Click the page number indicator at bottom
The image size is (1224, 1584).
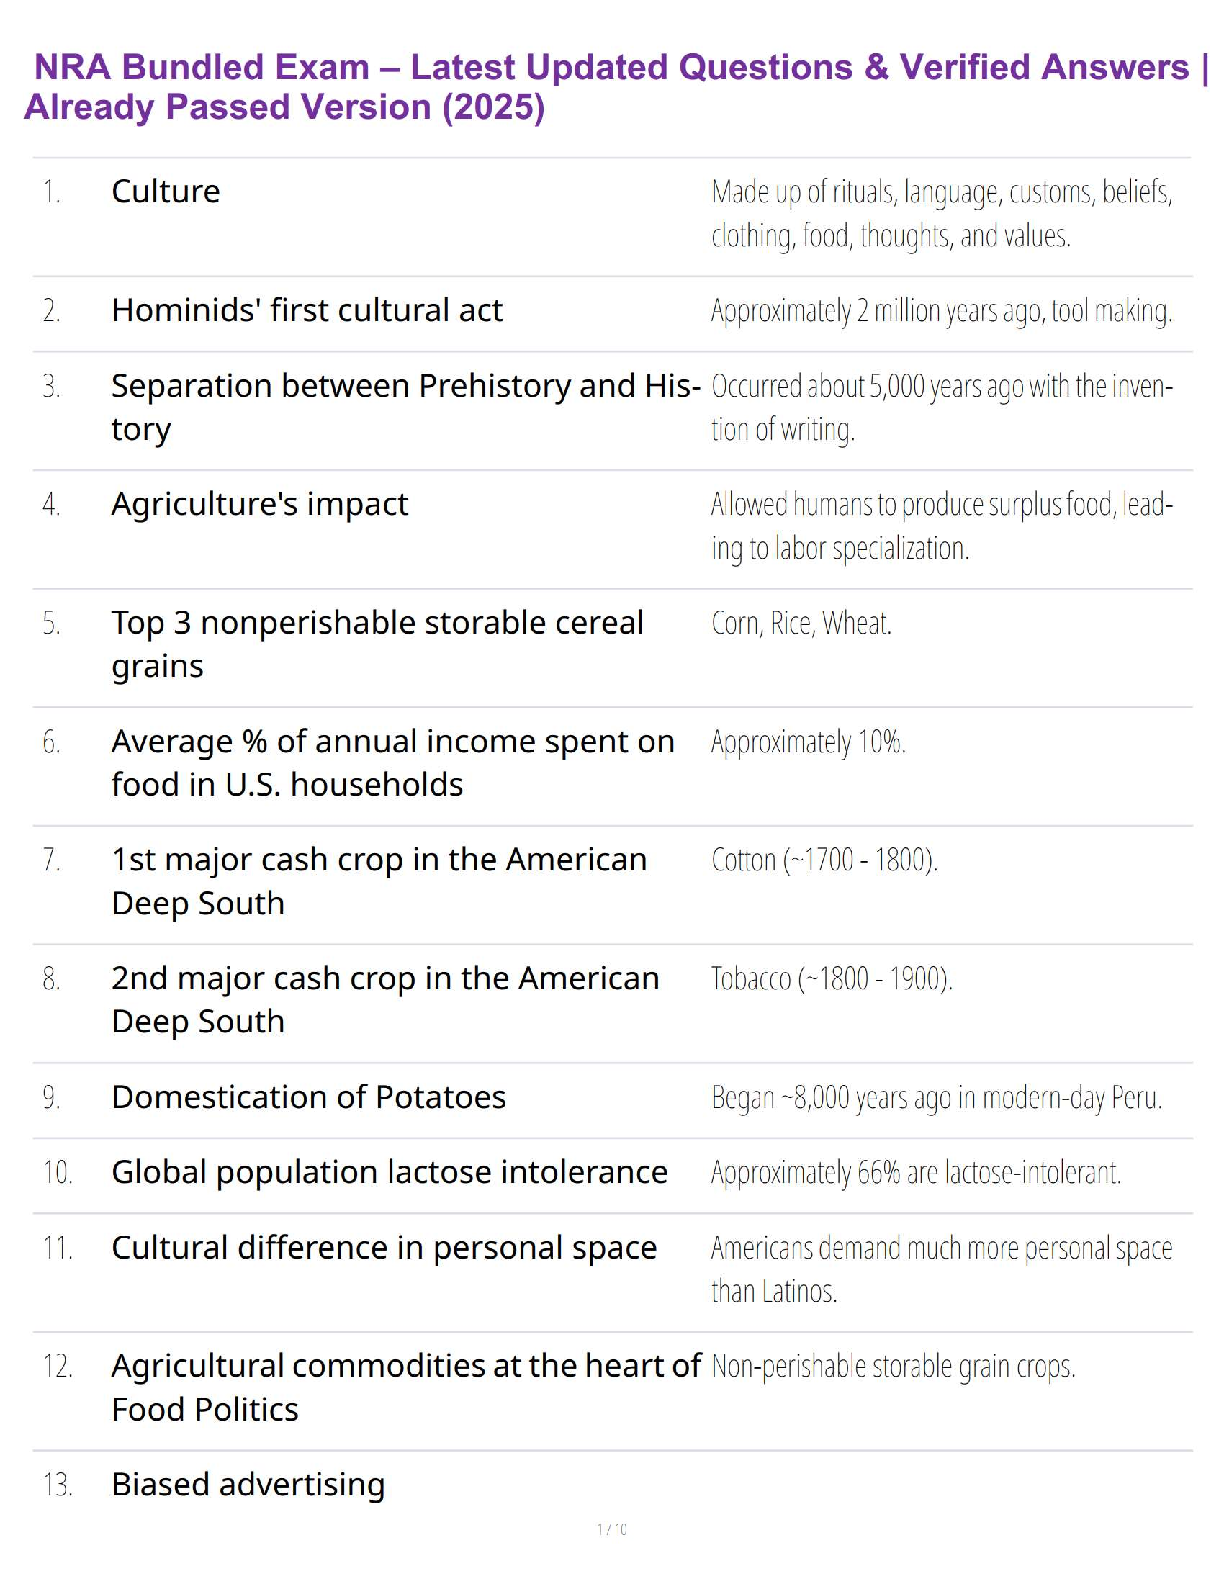click(612, 1529)
